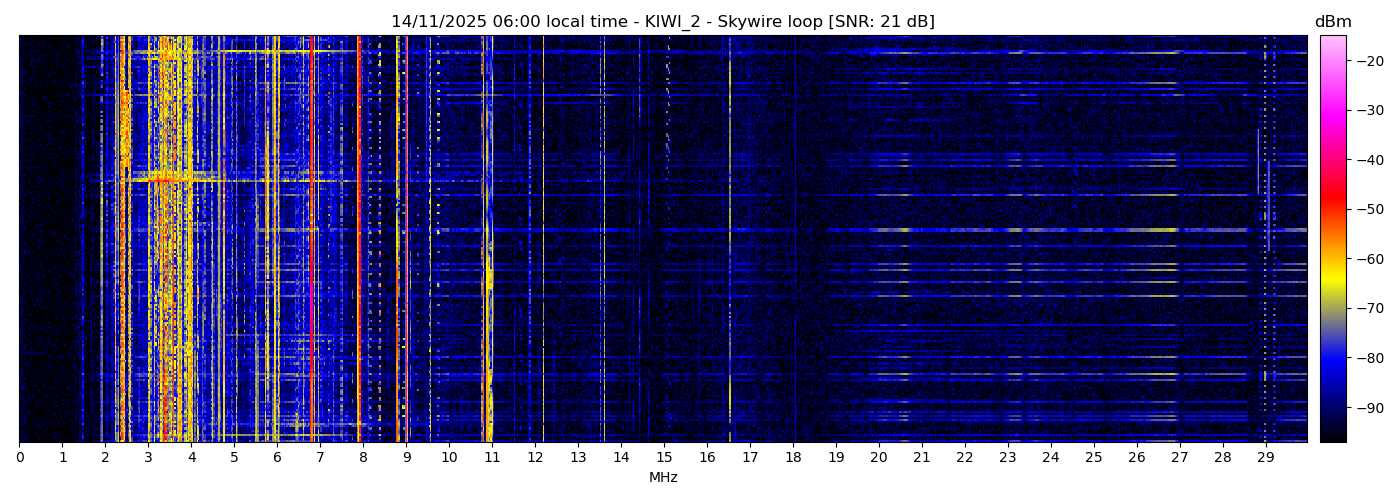Viewport: 1400px width, 500px height.
Task: Select the −90 tick on the colorbar
Action: point(1366,408)
